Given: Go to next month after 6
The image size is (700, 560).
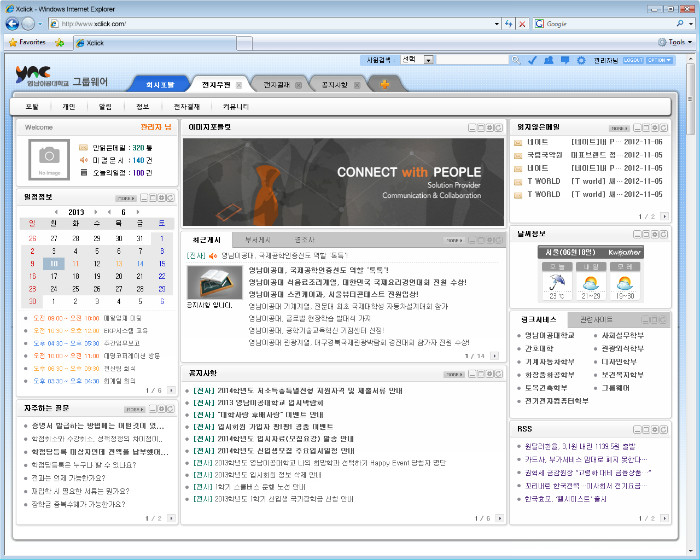Looking at the screenshot, I should 138,212.
